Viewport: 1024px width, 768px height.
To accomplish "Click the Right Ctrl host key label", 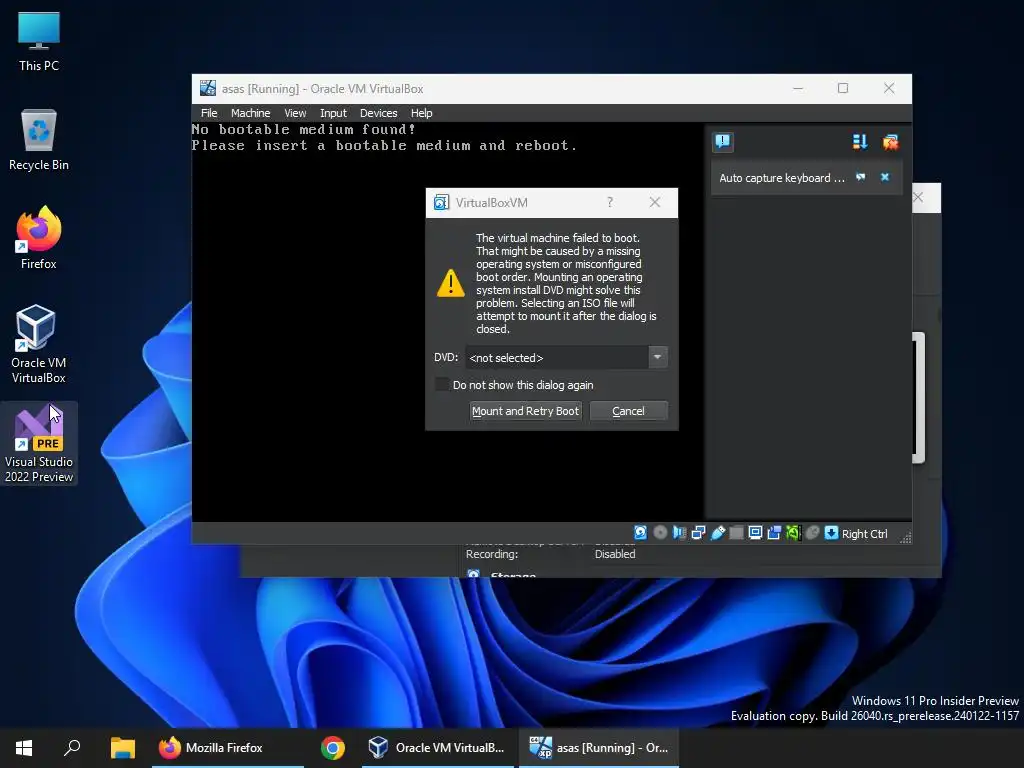I will (865, 534).
